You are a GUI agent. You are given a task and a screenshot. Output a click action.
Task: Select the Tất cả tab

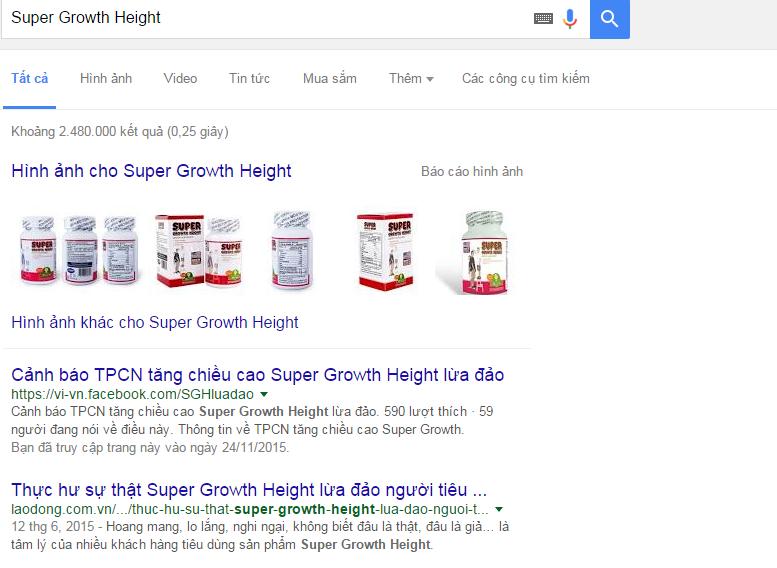tap(30, 78)
